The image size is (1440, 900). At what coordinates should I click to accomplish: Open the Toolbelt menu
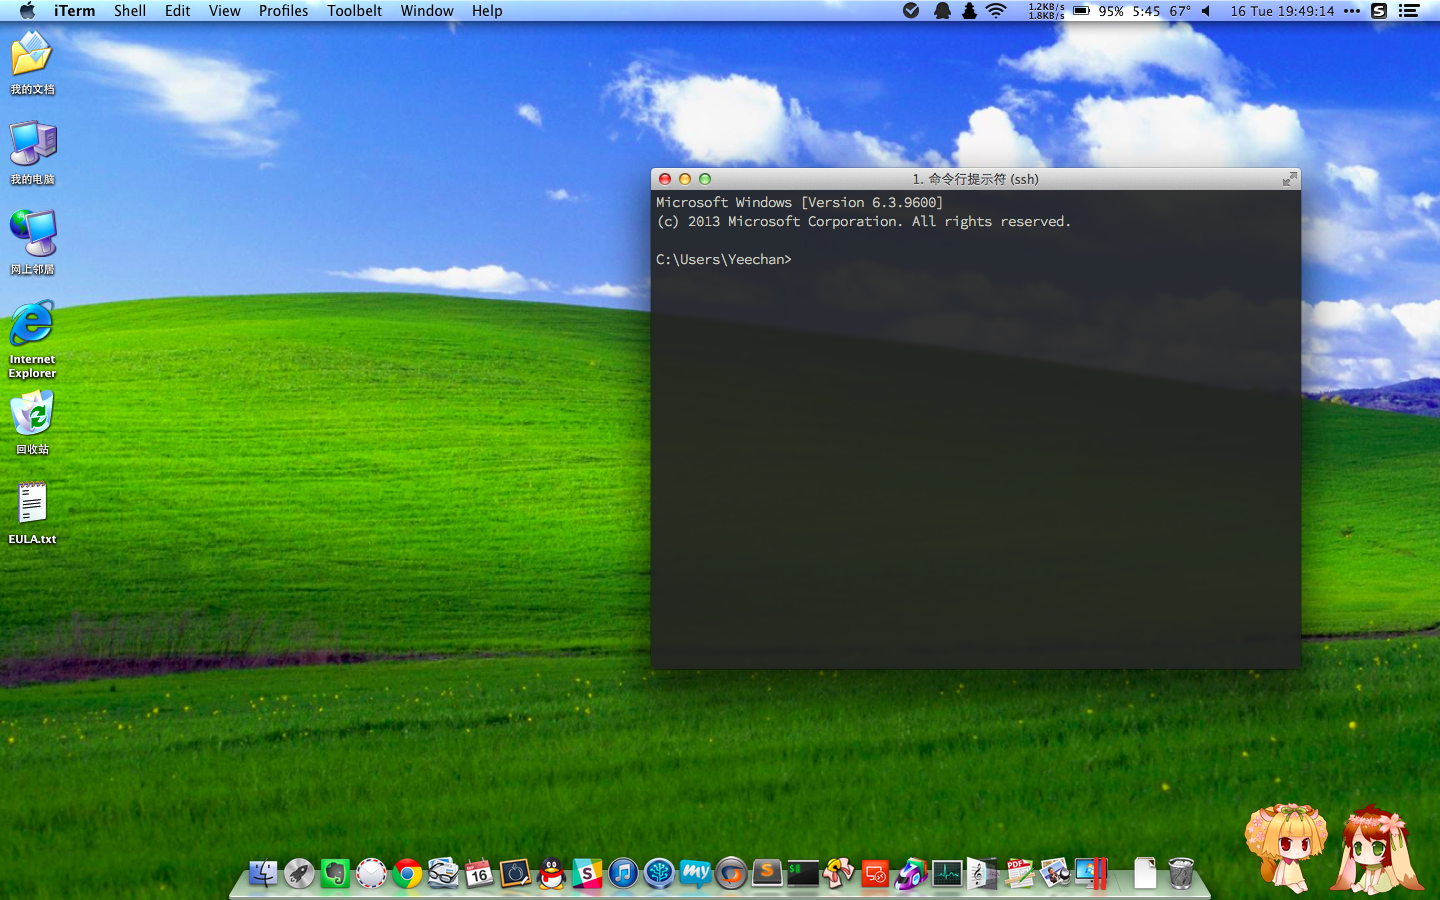point(354,11)
